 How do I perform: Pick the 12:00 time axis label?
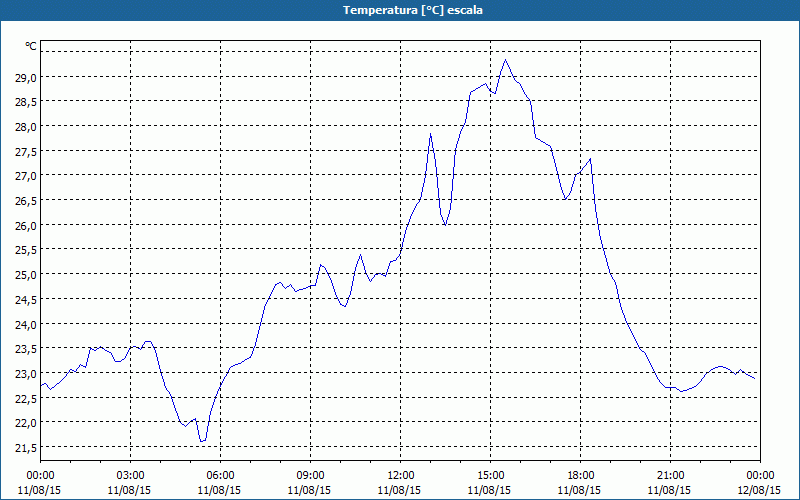tap(401, 476)
